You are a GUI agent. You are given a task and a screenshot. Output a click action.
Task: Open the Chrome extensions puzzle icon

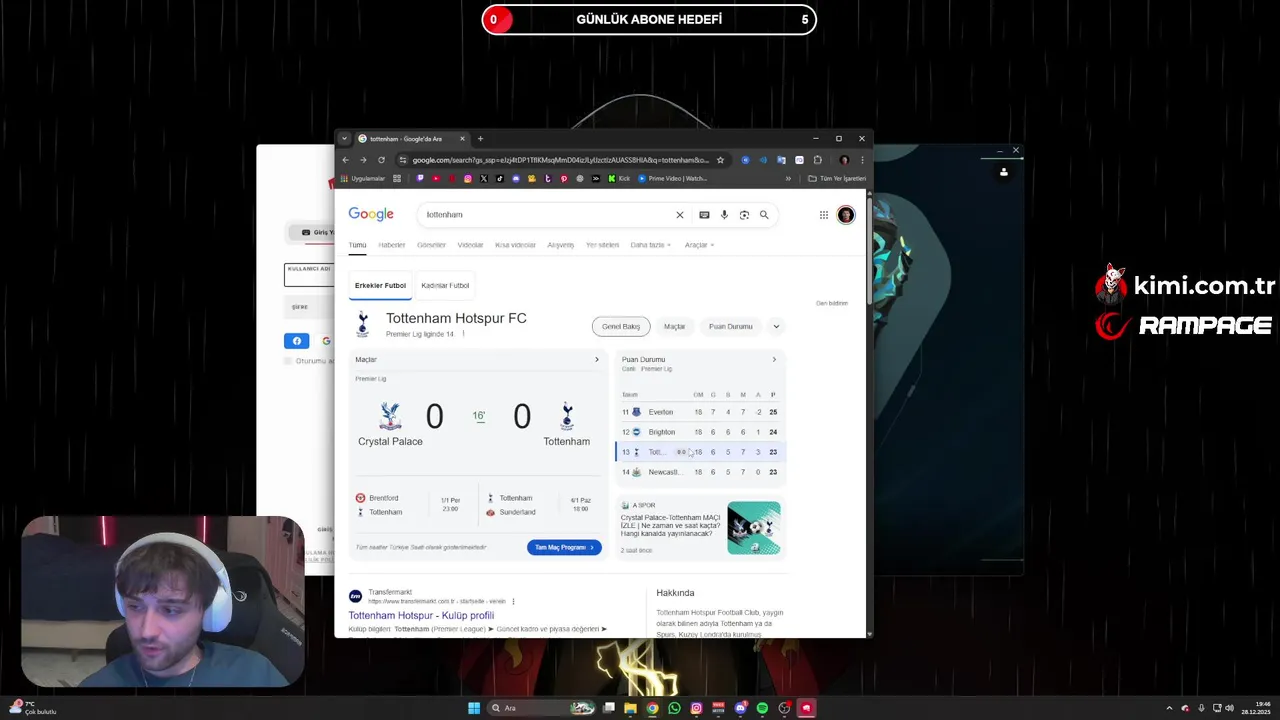pos(817,160)
